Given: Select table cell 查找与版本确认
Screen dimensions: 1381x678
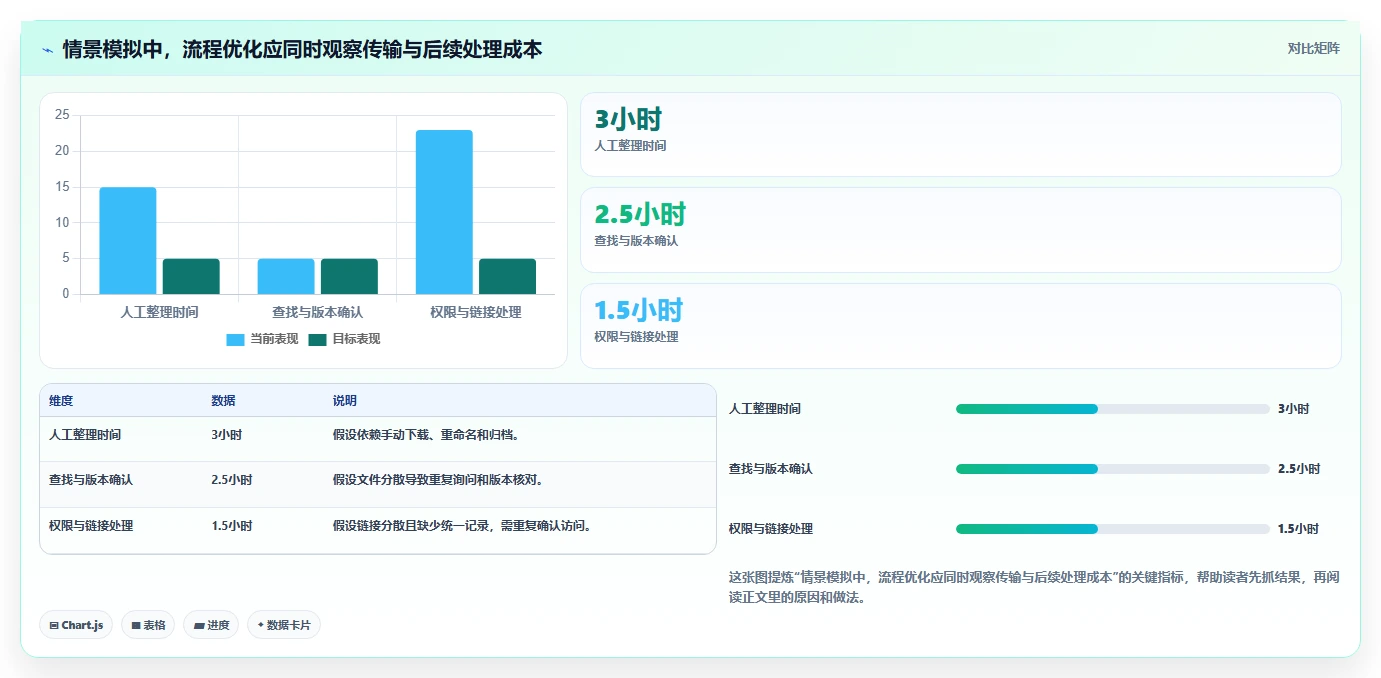Looking at the screenshot, I should [x=91, y=480].
